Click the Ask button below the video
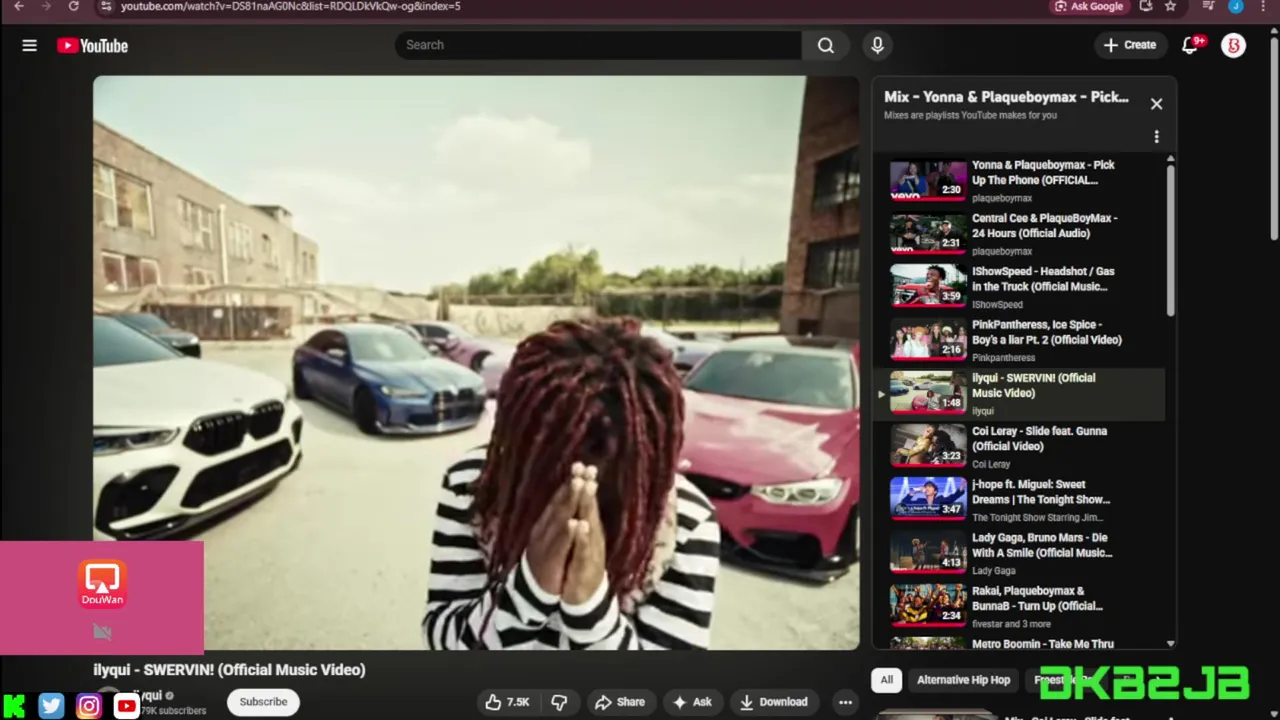Screen dimensions: 1280x720 (x=692, y=702)
